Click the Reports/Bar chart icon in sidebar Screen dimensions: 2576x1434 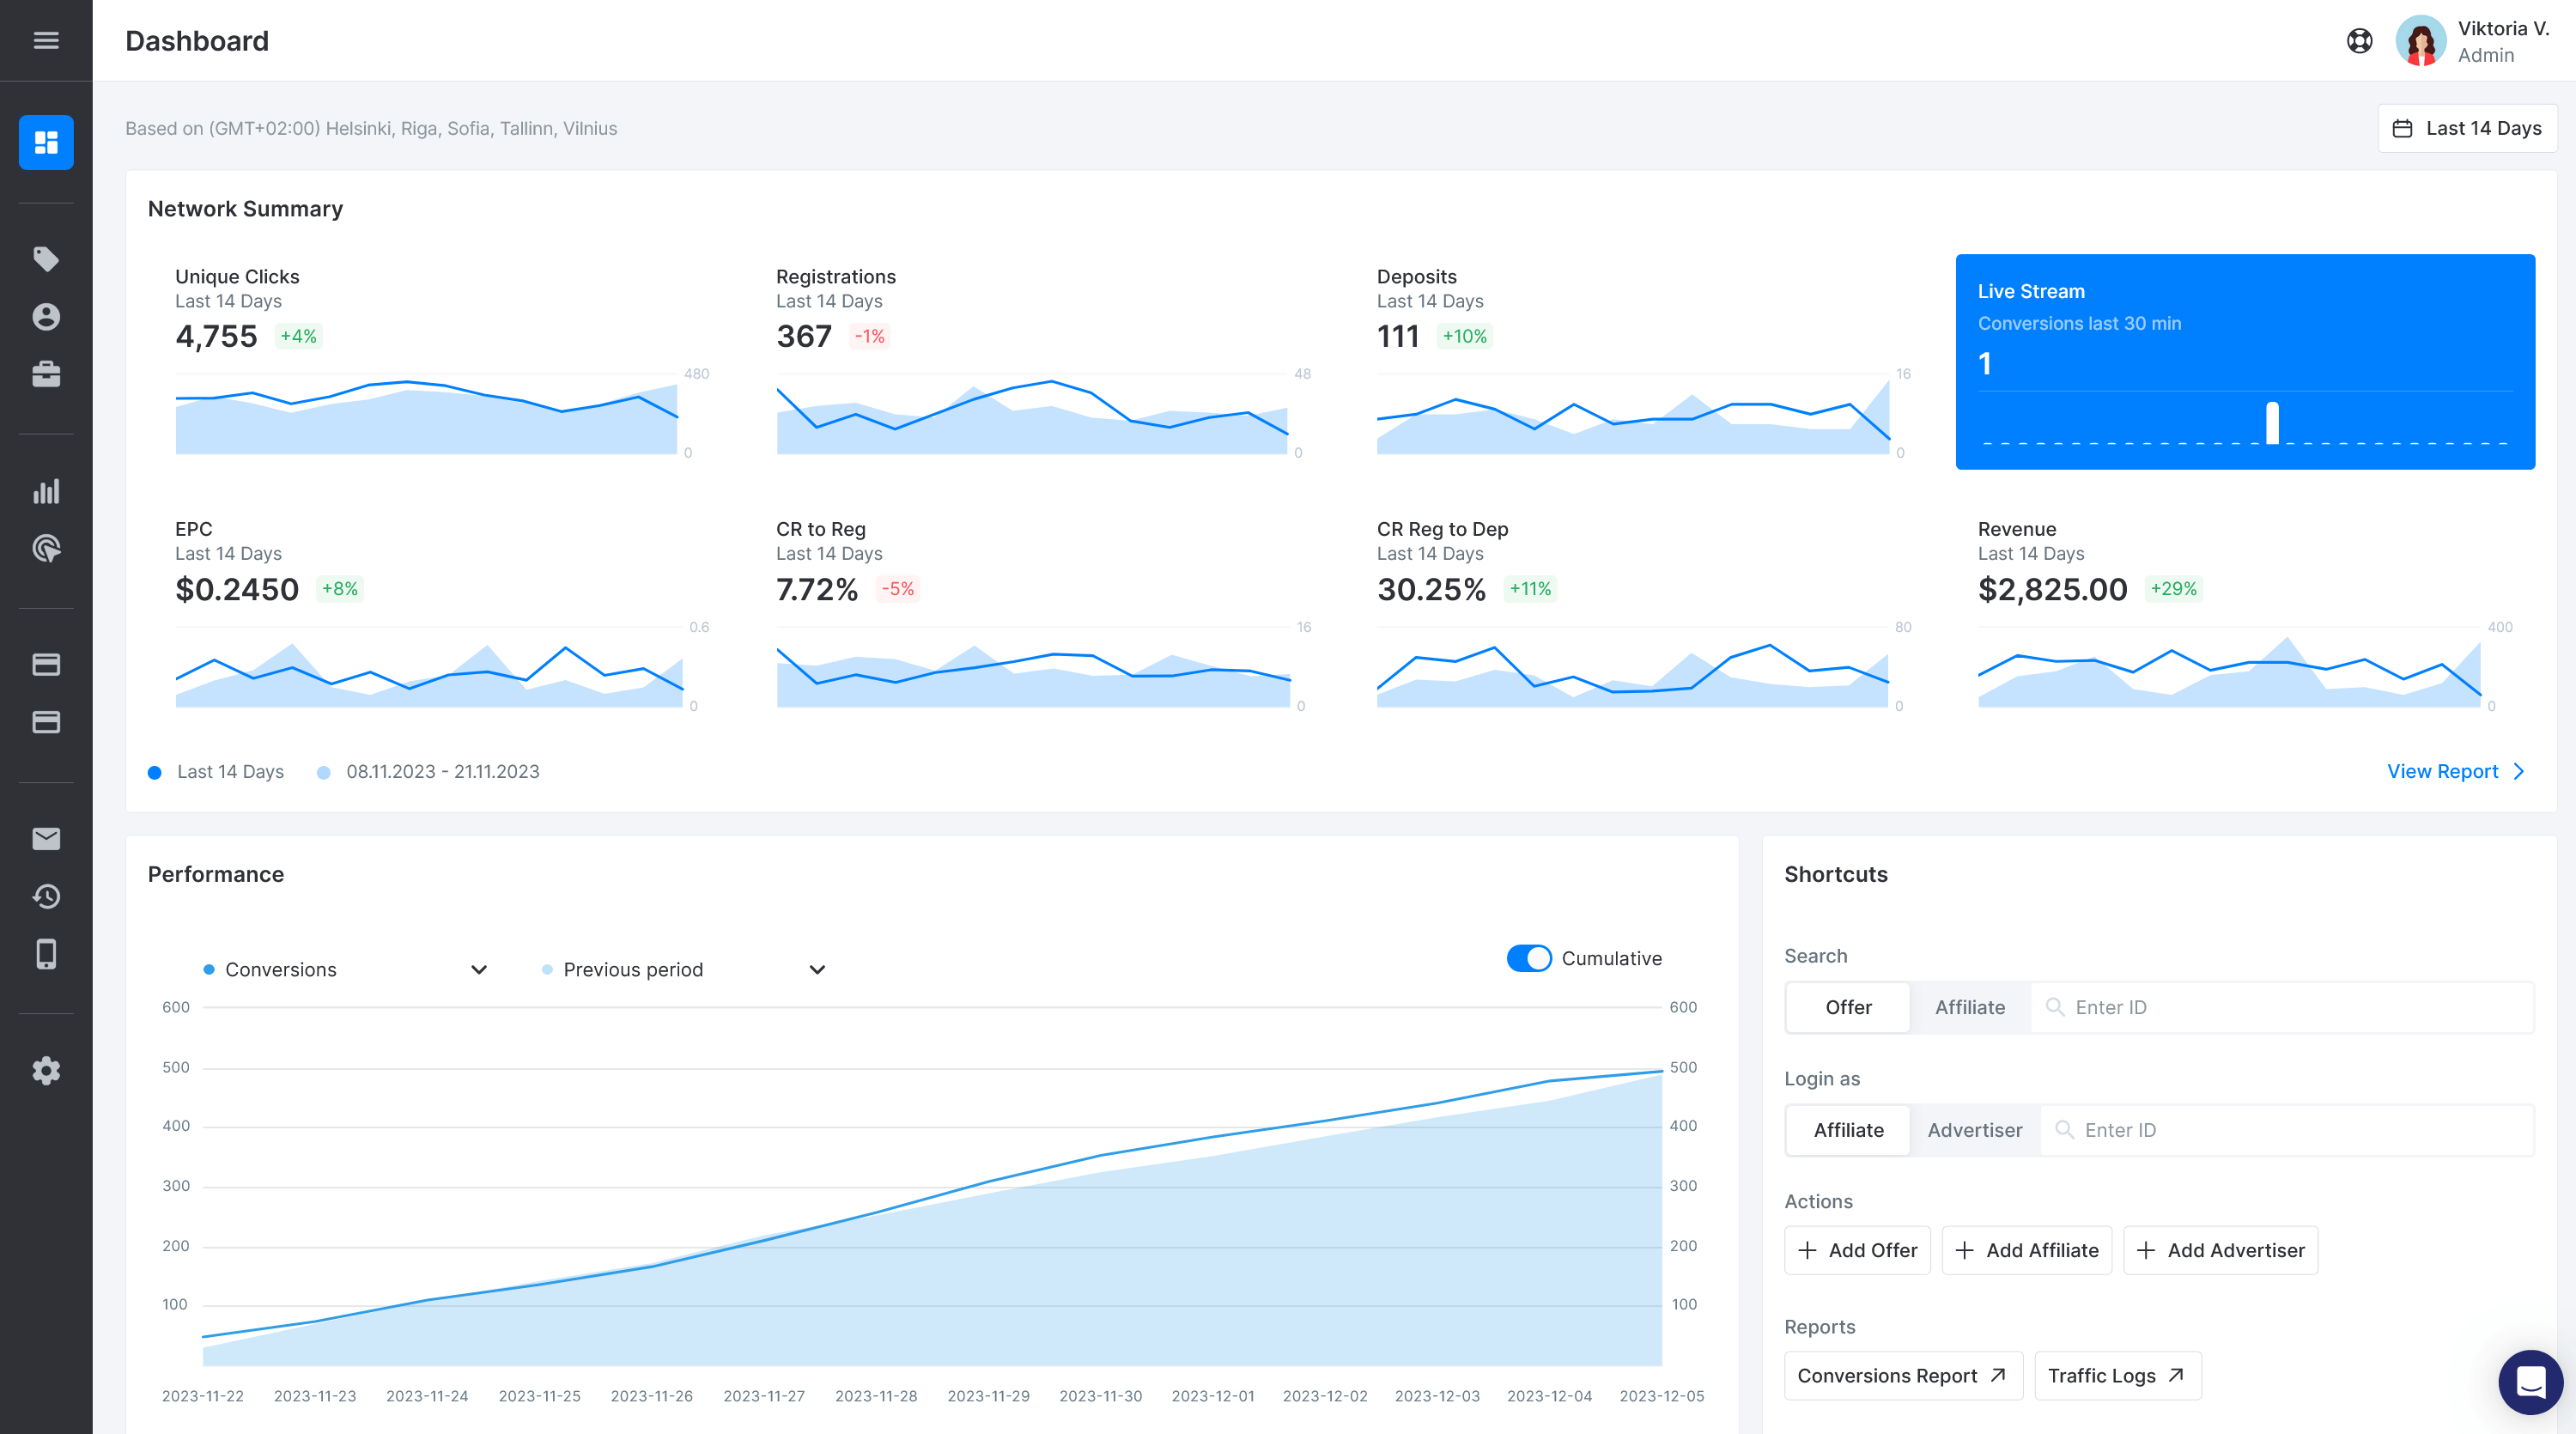click(48, 491)
